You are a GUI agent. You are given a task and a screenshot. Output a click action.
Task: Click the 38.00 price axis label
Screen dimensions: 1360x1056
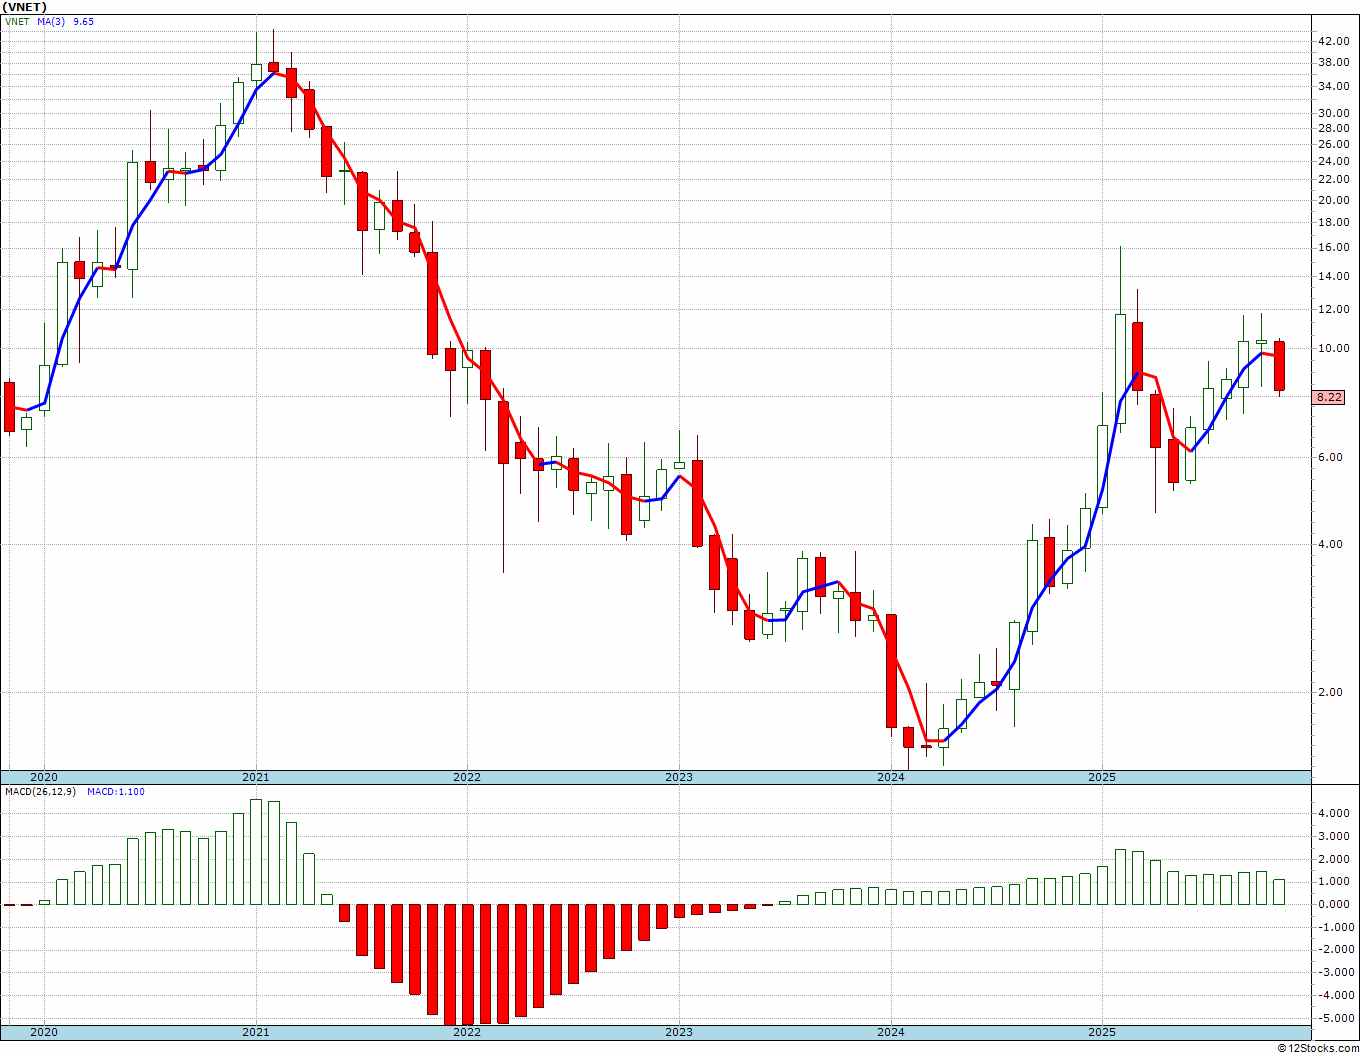point(1333,62)
